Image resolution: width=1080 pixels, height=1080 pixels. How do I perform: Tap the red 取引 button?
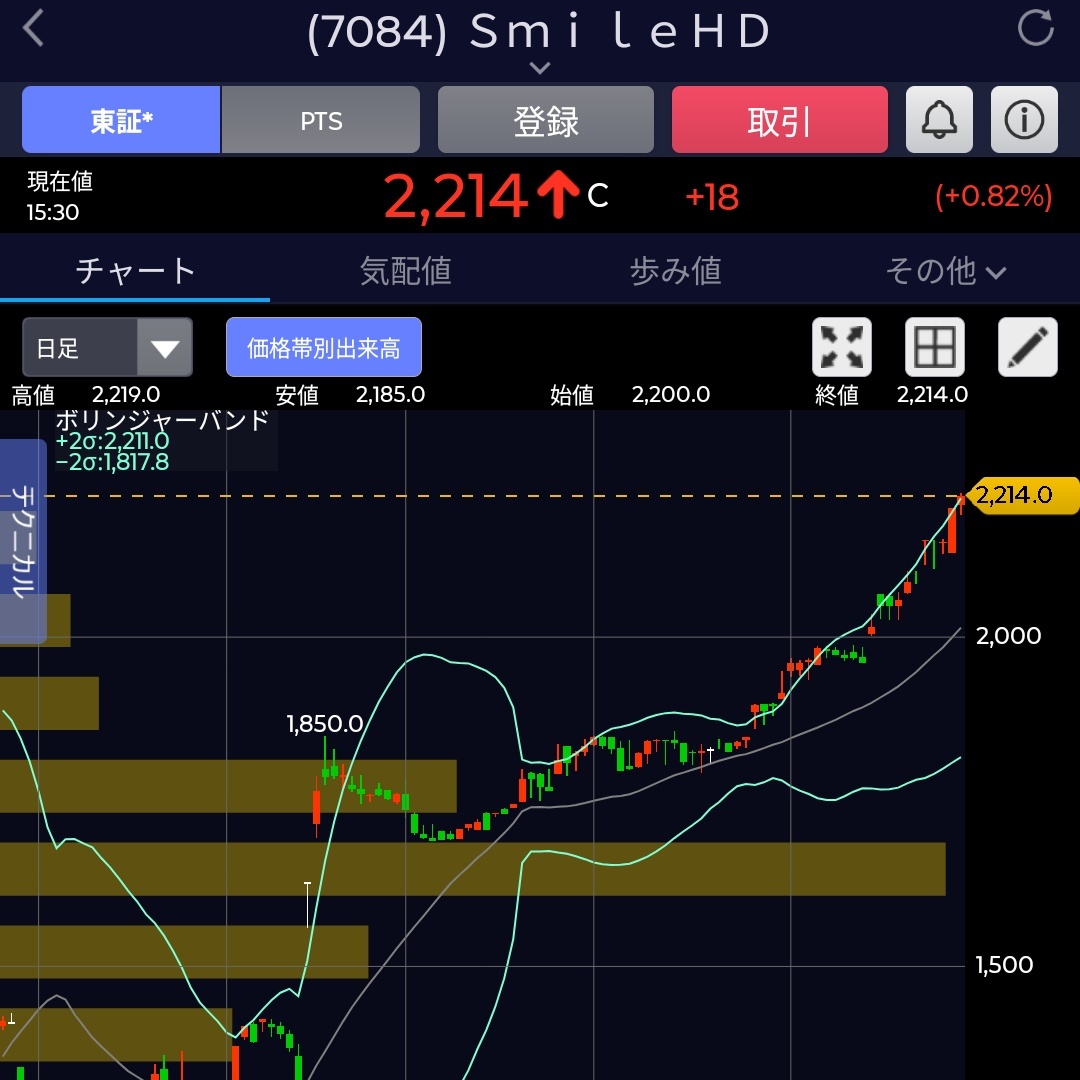click(780, 120)
